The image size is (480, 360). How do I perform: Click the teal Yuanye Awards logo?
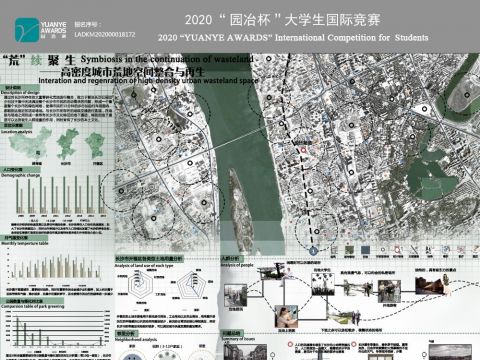pos(27,30)
